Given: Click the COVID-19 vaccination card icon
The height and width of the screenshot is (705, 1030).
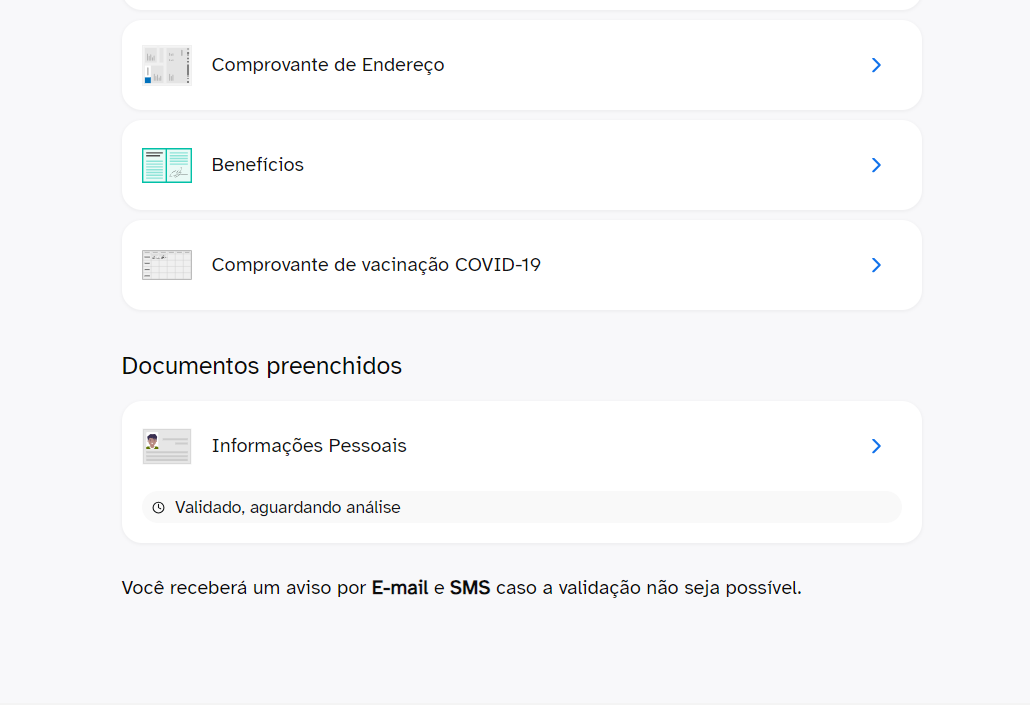Looking at the screenshot, I should tap(166, 265).
